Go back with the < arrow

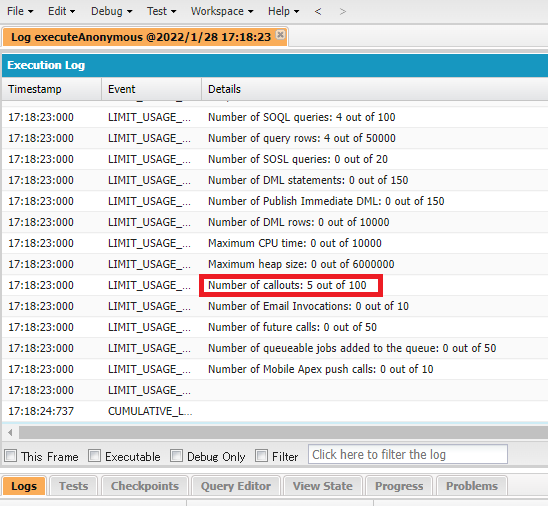[318, 12]
